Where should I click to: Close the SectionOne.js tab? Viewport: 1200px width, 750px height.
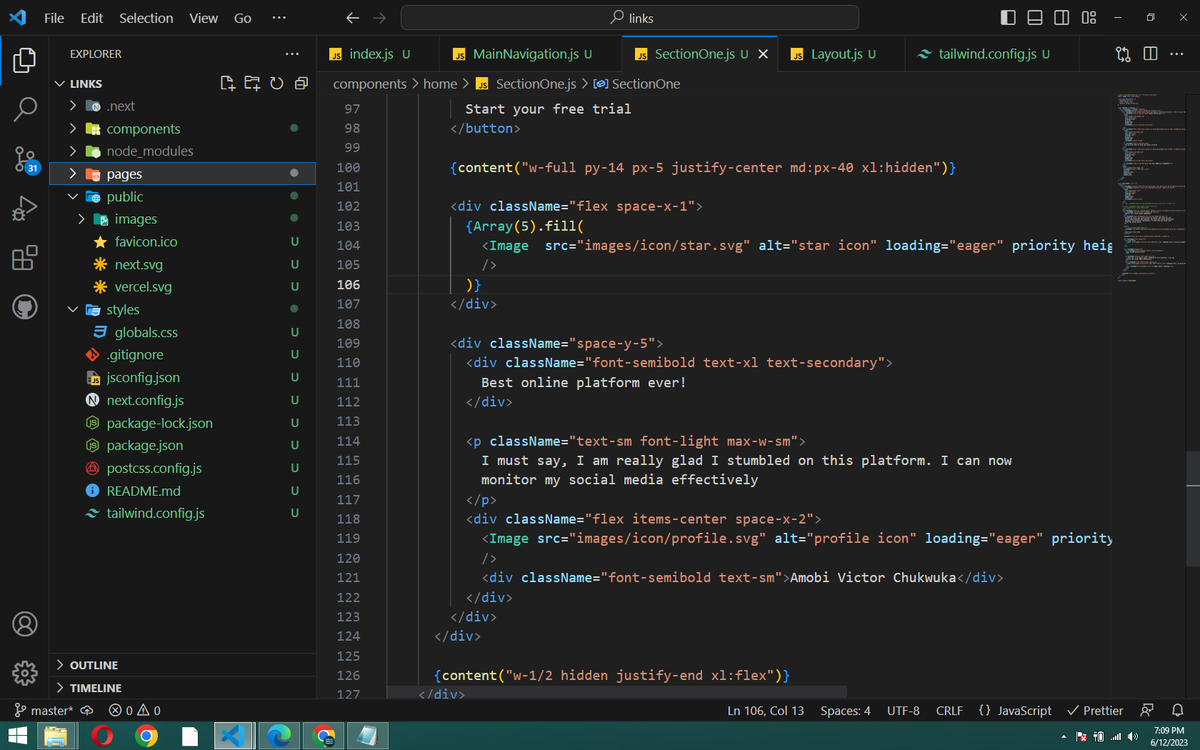(x=763, y=54)
